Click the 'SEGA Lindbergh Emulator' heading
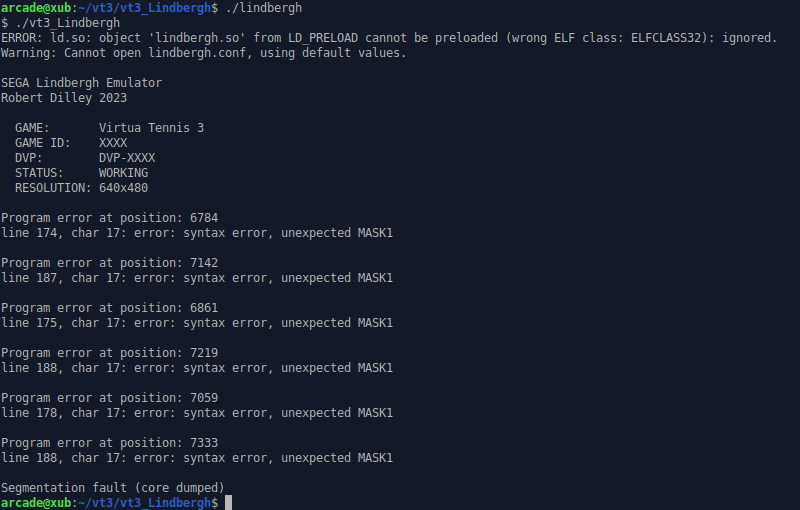Screen dimensions: 800x510 (82, 83)
